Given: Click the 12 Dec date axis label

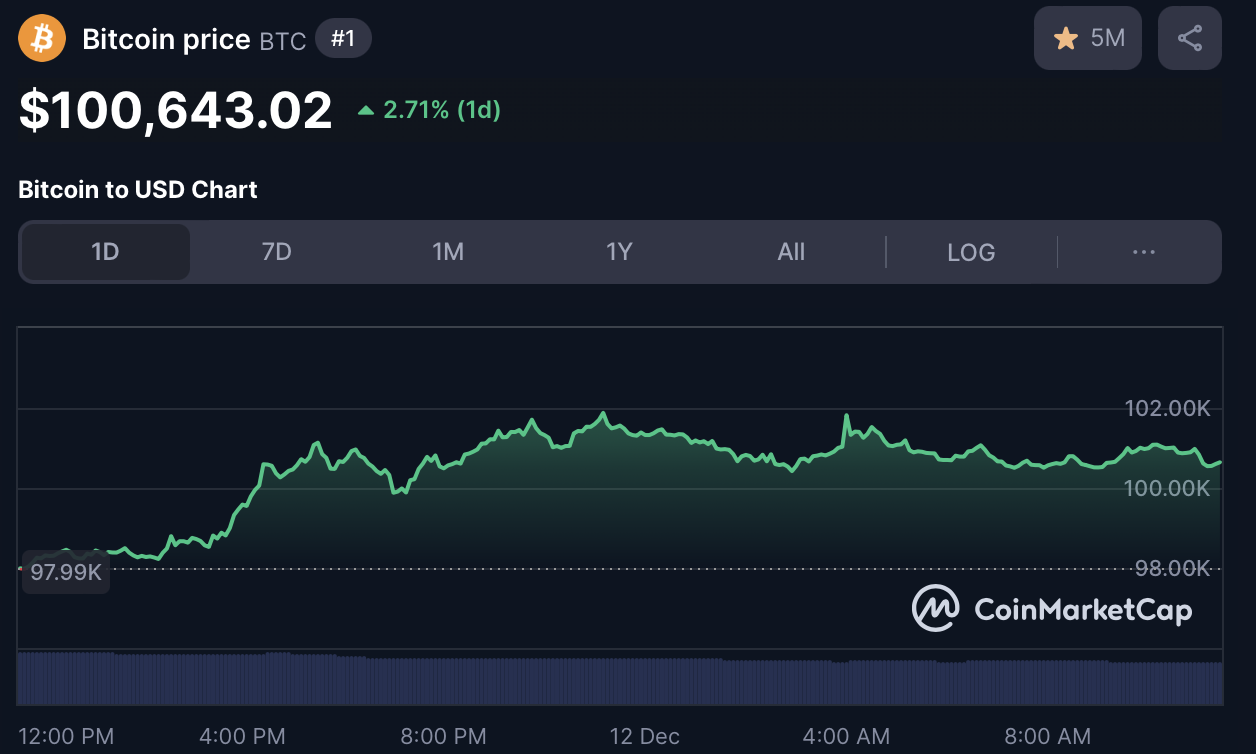Looking at the screenshot, I should click(645, 737).
